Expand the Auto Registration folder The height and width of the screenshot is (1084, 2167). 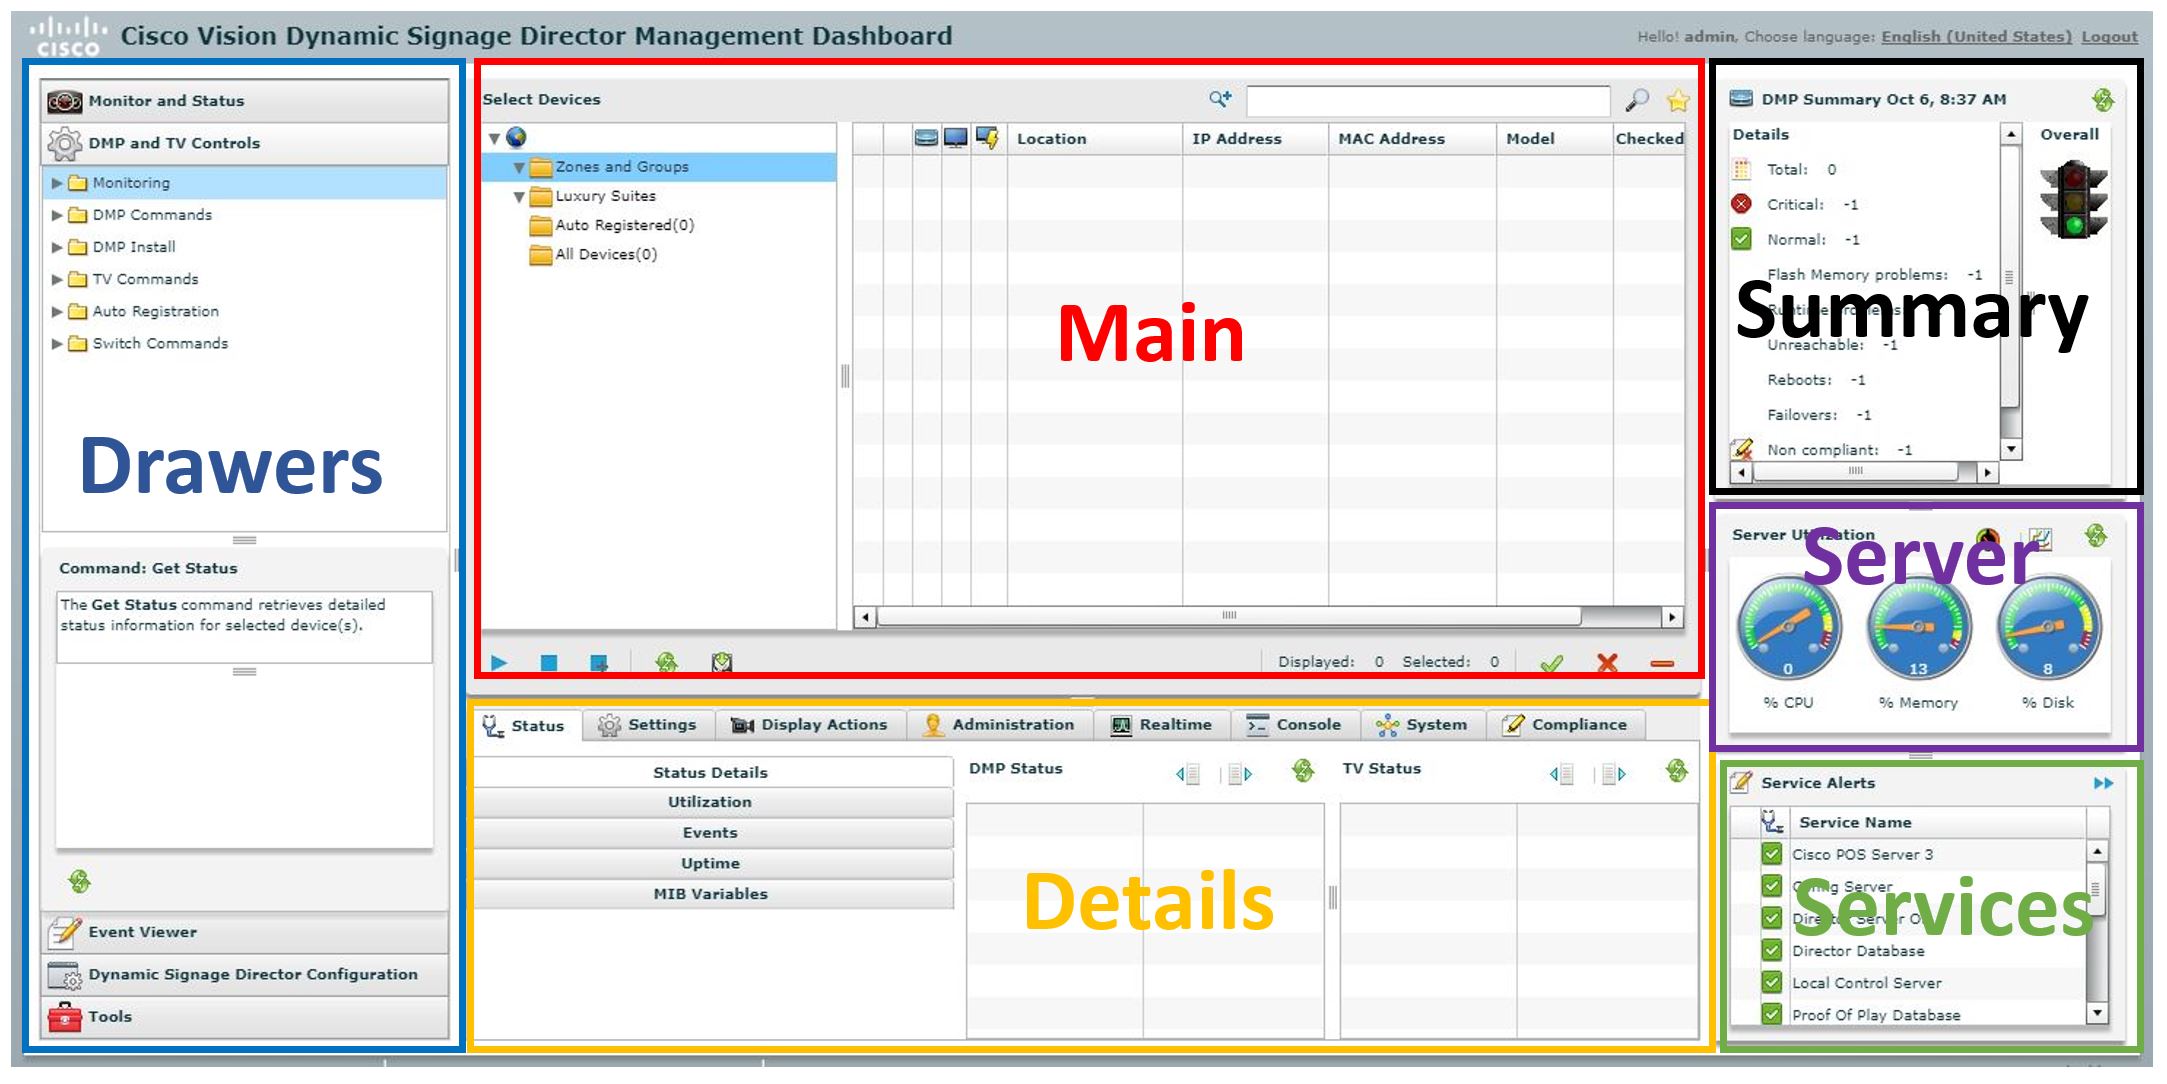(x=57, y=311)
